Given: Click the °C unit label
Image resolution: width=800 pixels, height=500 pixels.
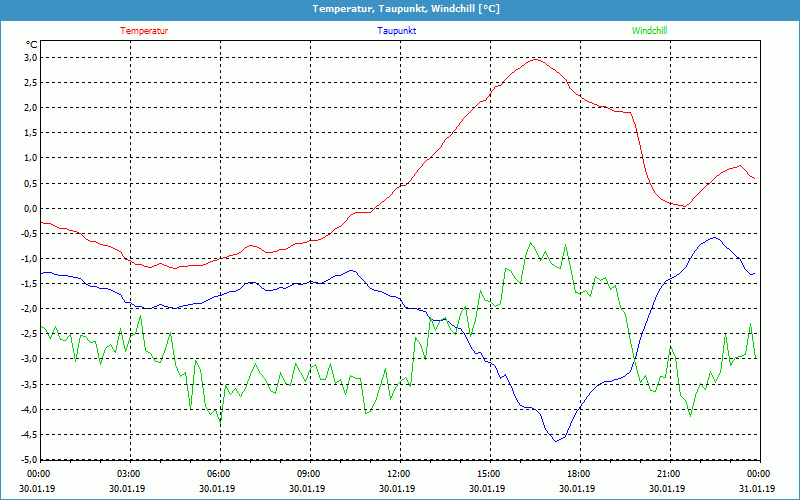Looking at the screenshot, I should (32, 45).
